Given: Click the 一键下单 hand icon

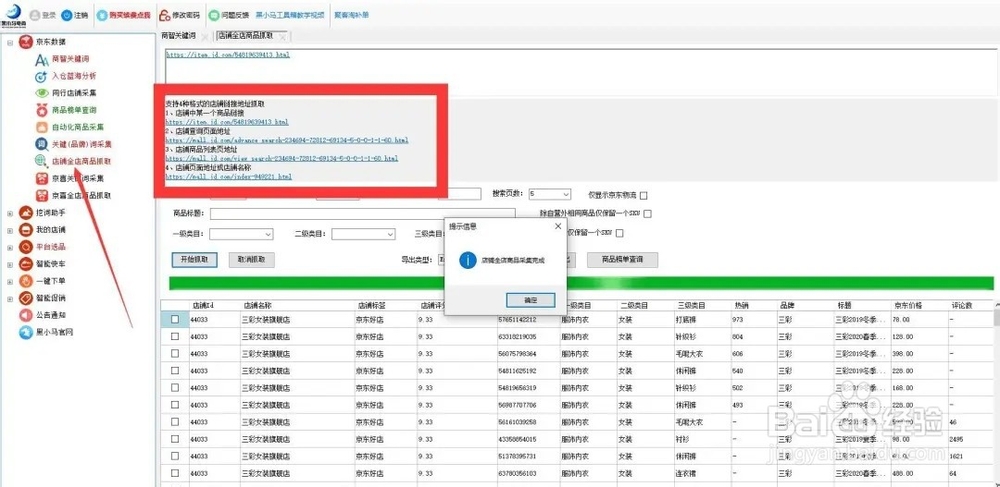Looking at the screenshot, I should click(26, 280).
